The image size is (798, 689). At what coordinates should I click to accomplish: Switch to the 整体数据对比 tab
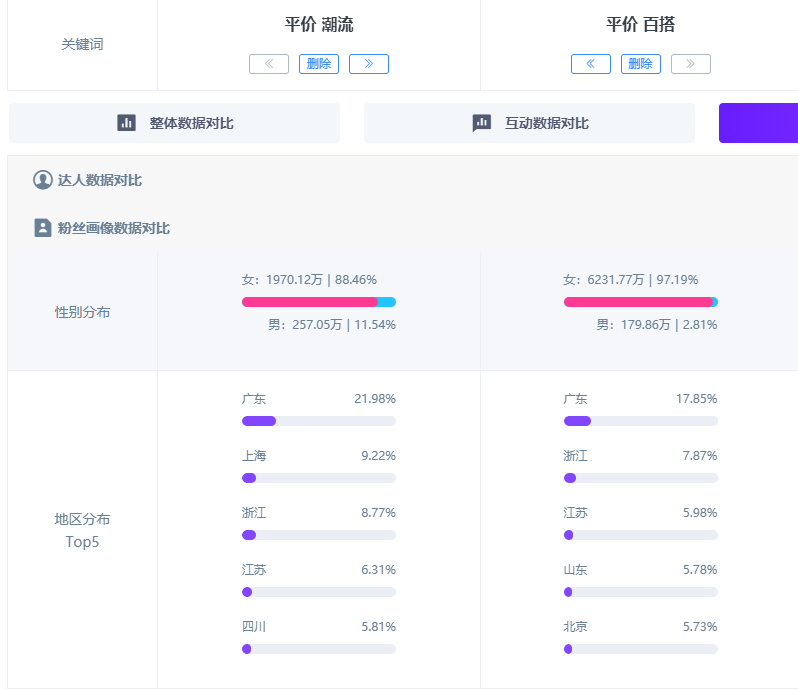[175, 123]
